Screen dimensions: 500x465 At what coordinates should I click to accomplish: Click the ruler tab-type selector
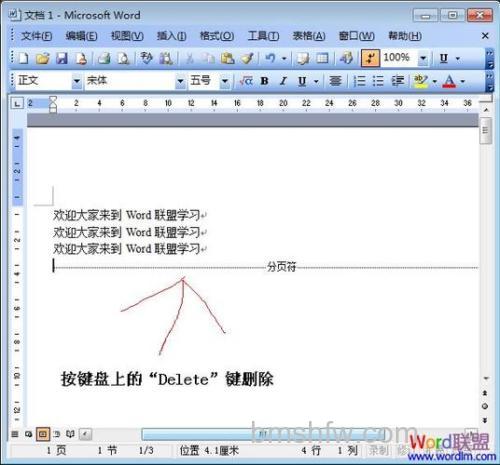click(x=17, y=103)
